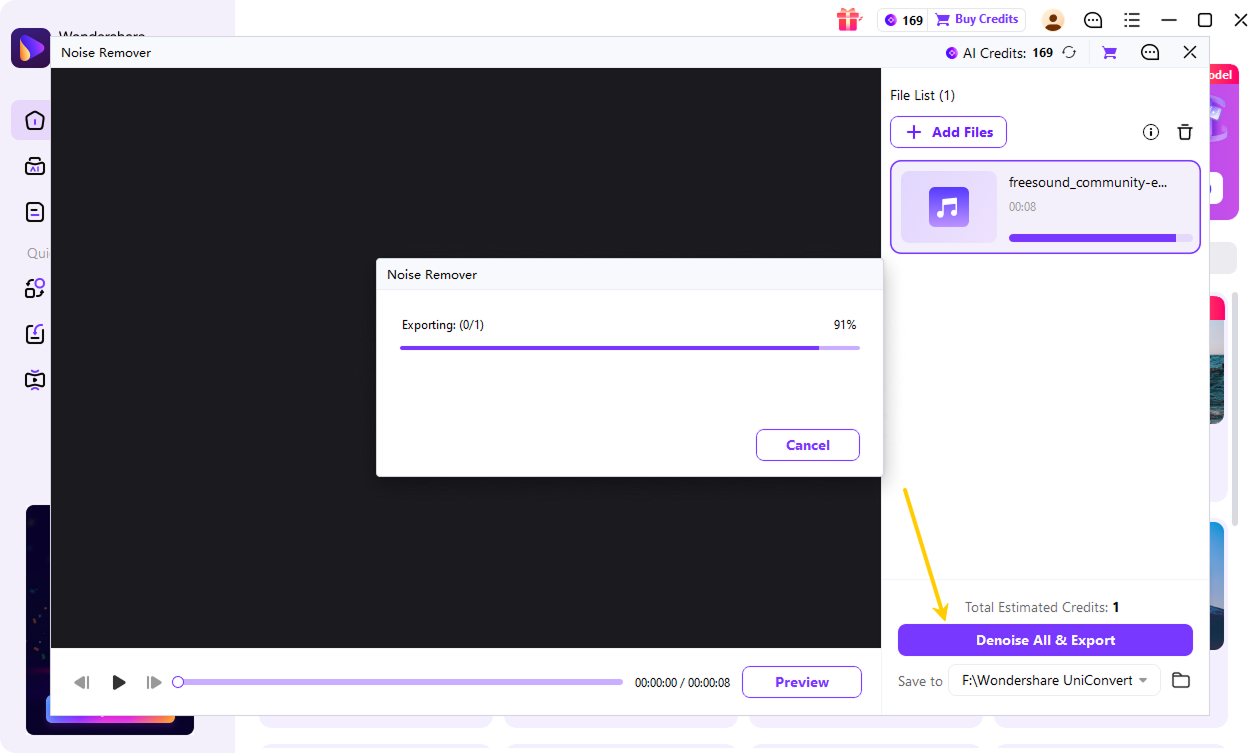Open the downloader sidebar icon
This screenshot has height=753, width=1260.
coord(35,334)
